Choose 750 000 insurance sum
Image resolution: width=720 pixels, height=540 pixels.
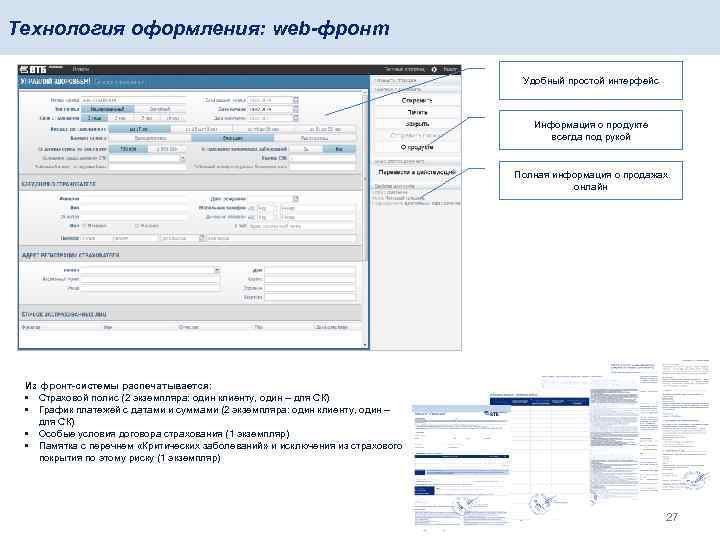point(128,149)
